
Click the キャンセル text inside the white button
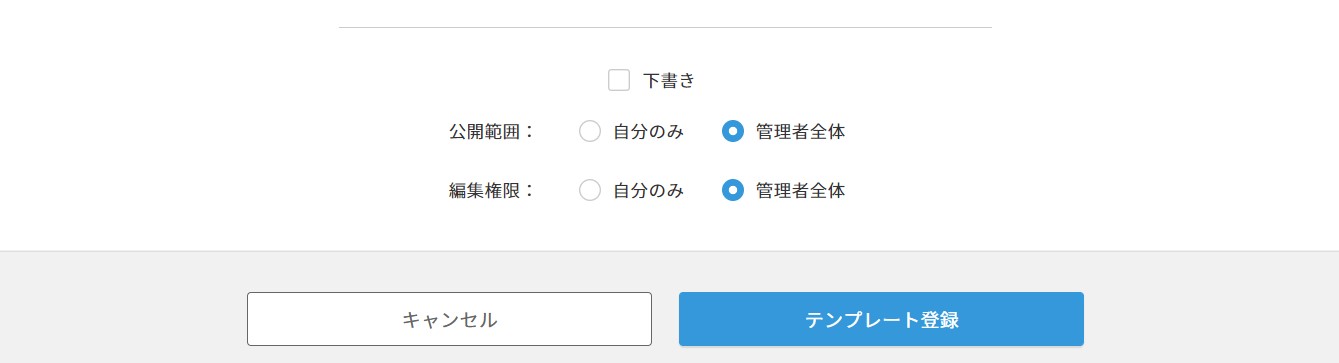tap(449, 320)
